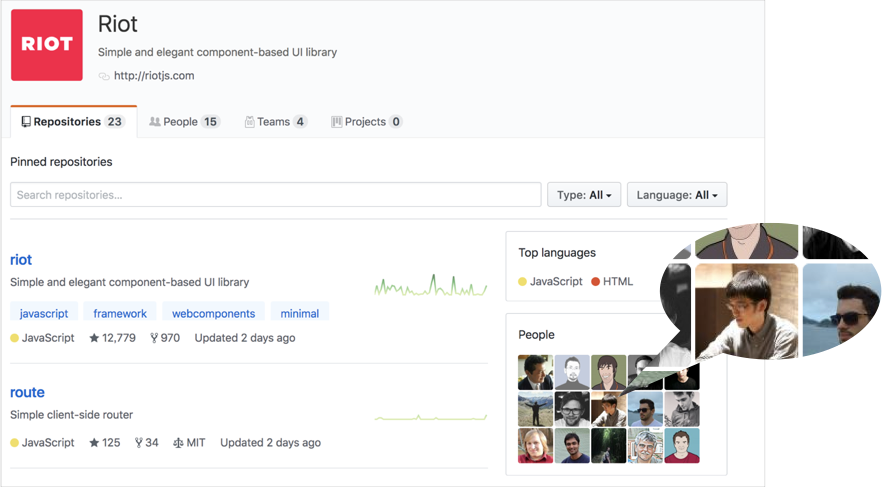Select the webcomponents topic tag
The width and height of the screenshot is (882, 487).
click(x=213, y=313)
